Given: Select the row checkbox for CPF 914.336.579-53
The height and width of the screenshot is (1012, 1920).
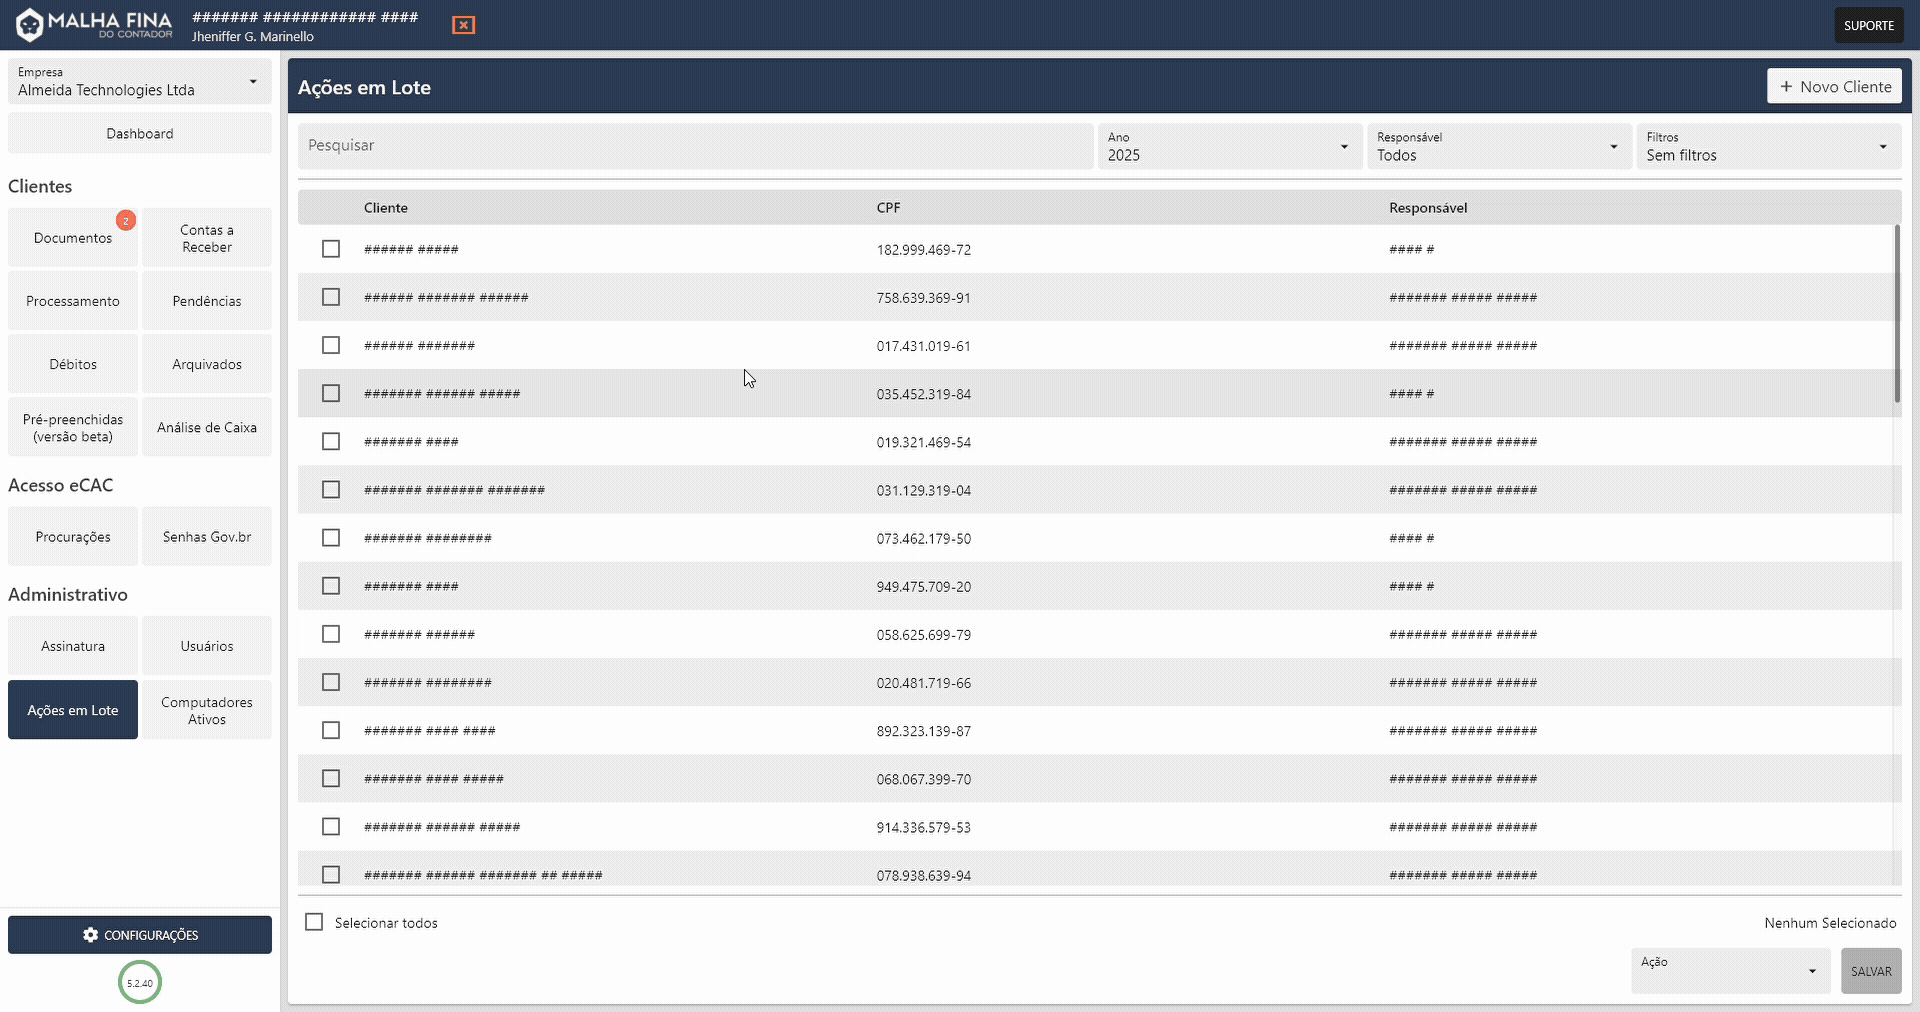Looking at the screenshot, I should pyautogui.click(x=331, y=826).
